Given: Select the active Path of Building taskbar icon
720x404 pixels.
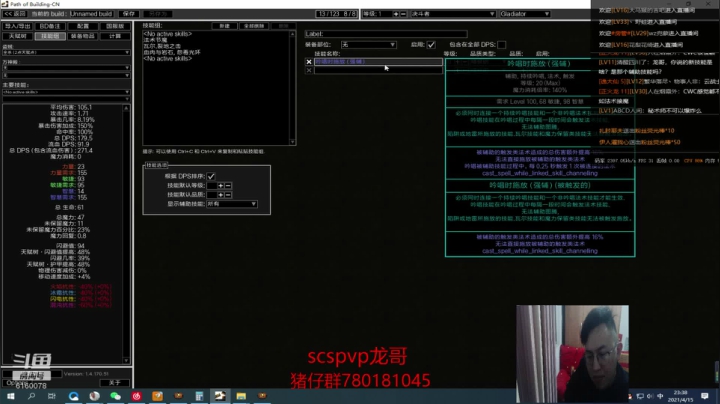Looking at the screenshot, I should (x=220, y=396).
